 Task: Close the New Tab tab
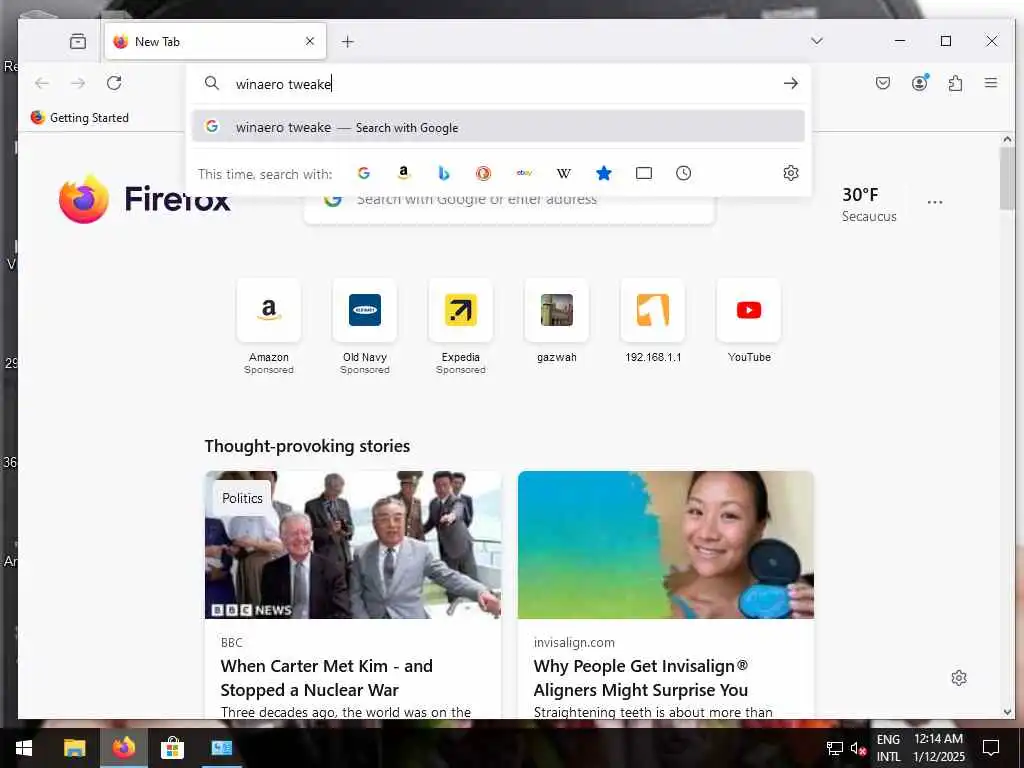[x=310, y=41]
